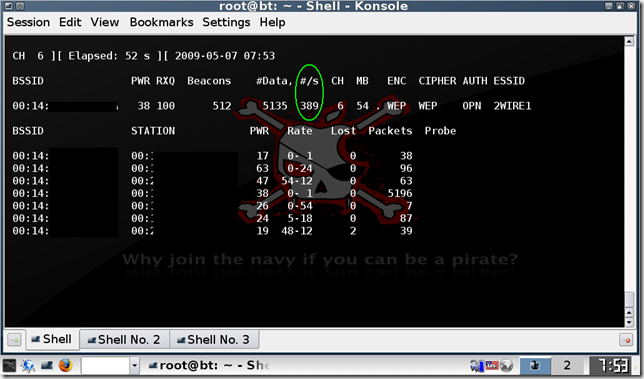Switch to the Shell No. 3 tab

tap(214, 340)
